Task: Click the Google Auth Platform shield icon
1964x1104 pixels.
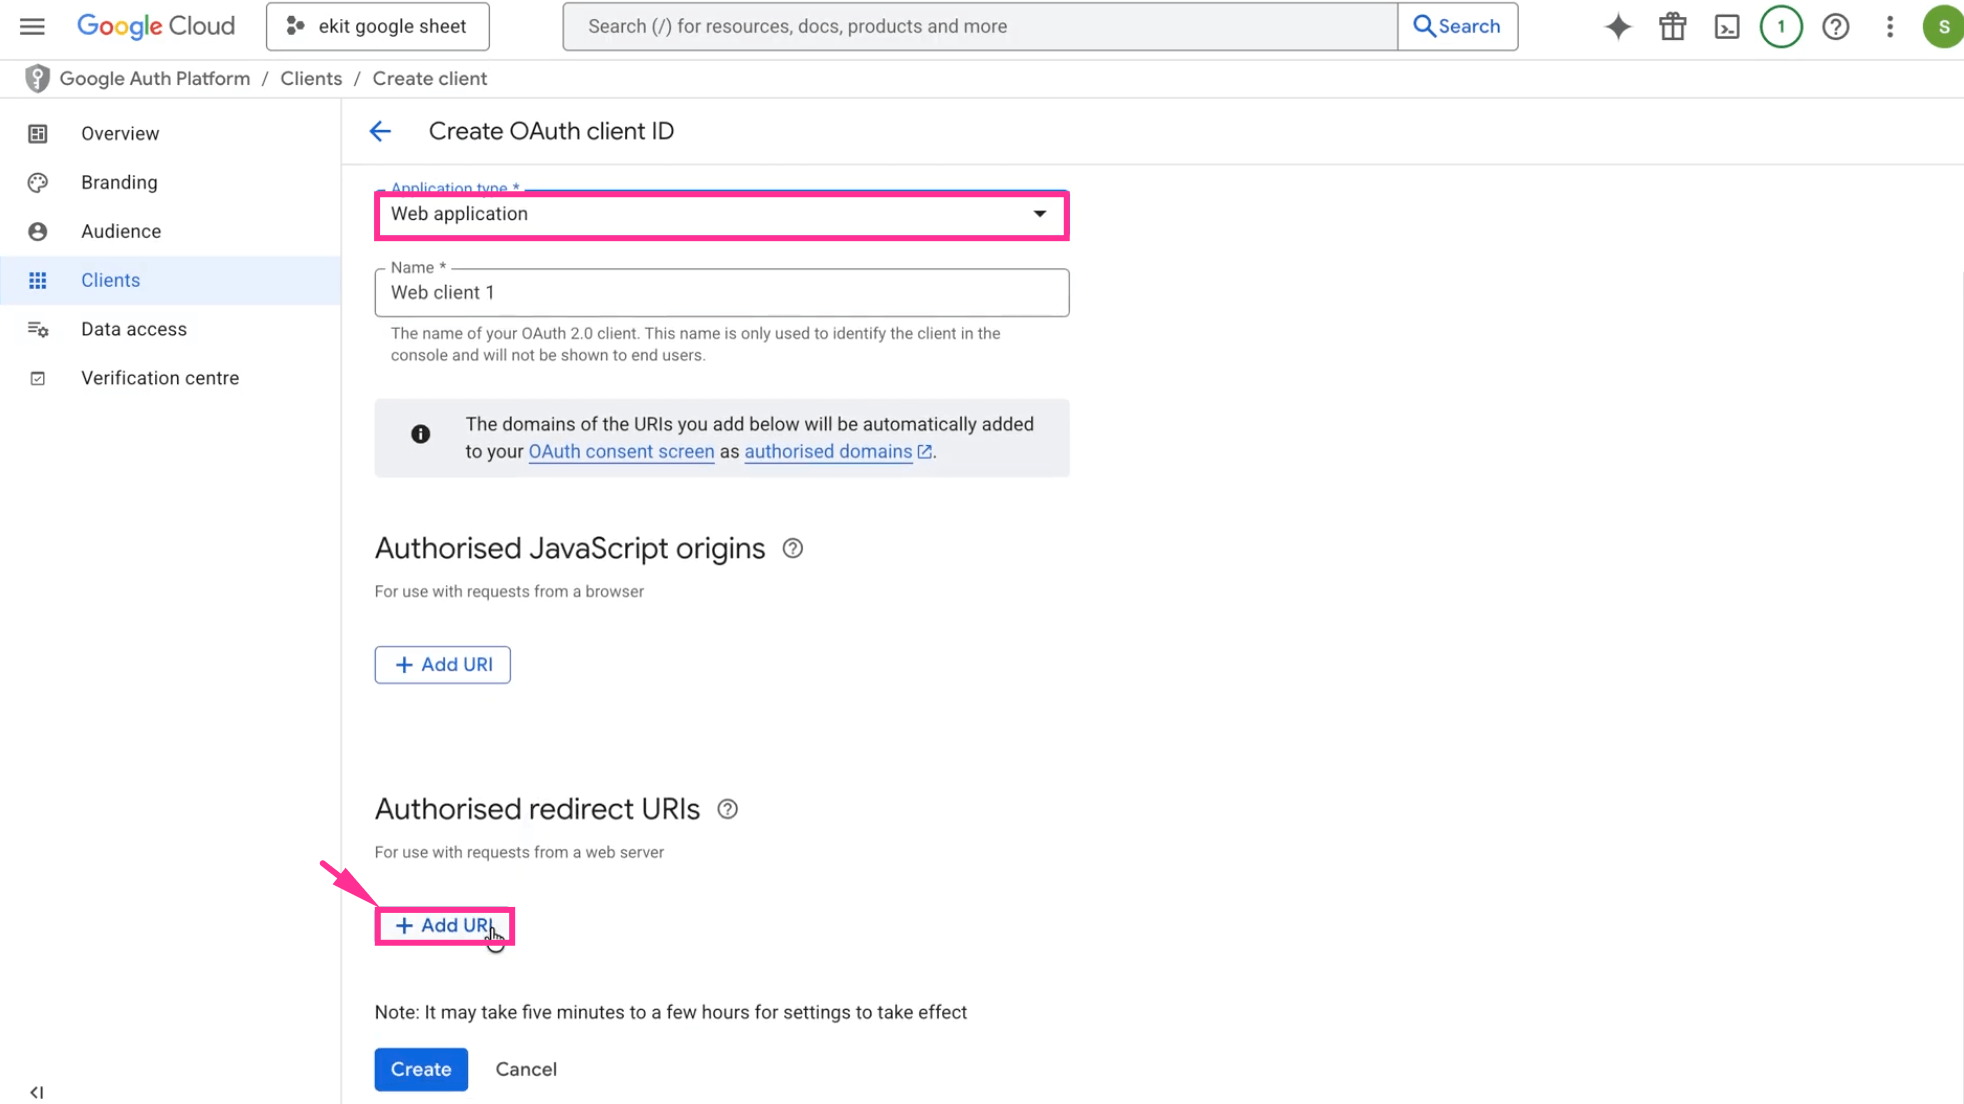Action: (37, 78)
